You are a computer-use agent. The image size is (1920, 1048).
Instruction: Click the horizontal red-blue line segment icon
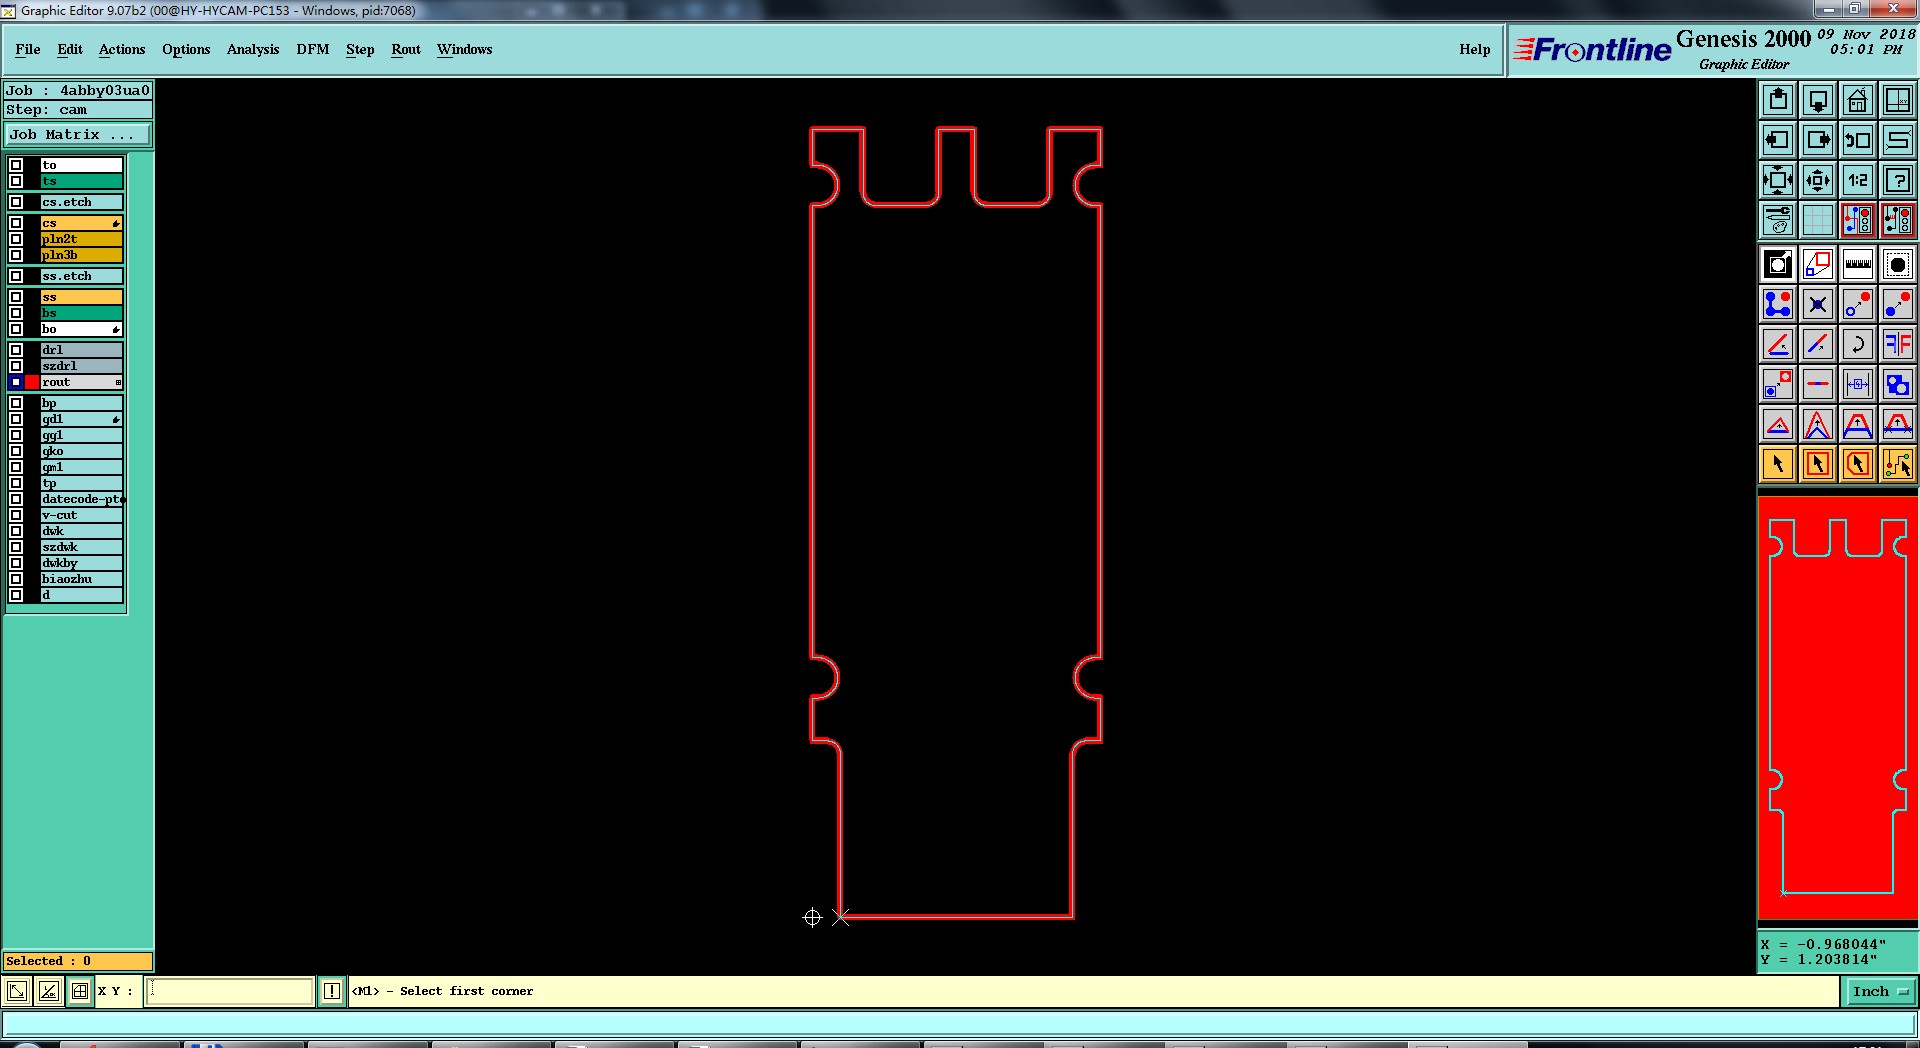coord(1818,384)
